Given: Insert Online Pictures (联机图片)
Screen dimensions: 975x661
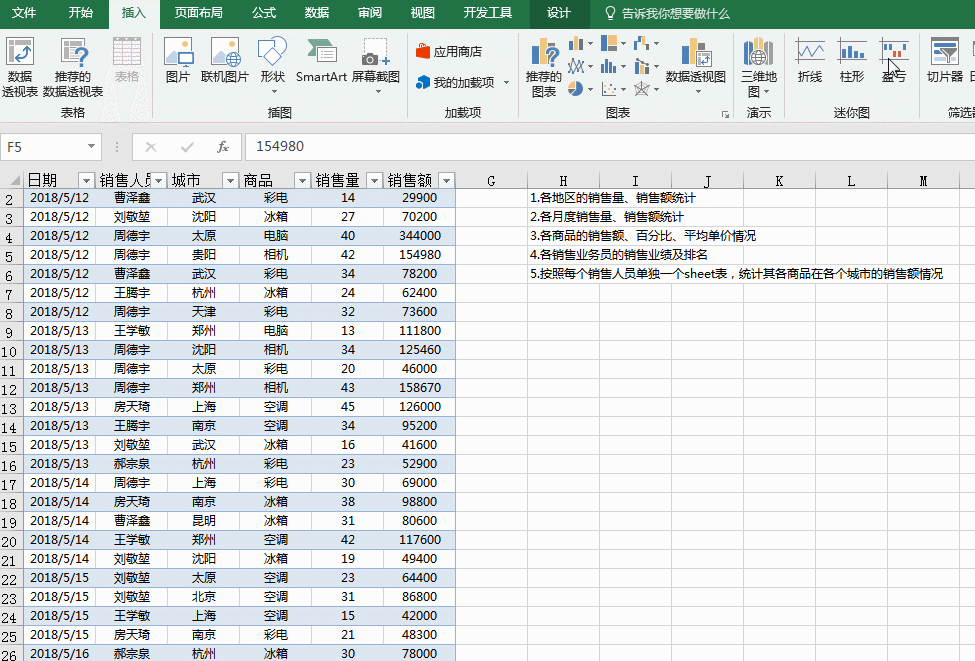Looking at the screenshot, I should tap(225, 60).
